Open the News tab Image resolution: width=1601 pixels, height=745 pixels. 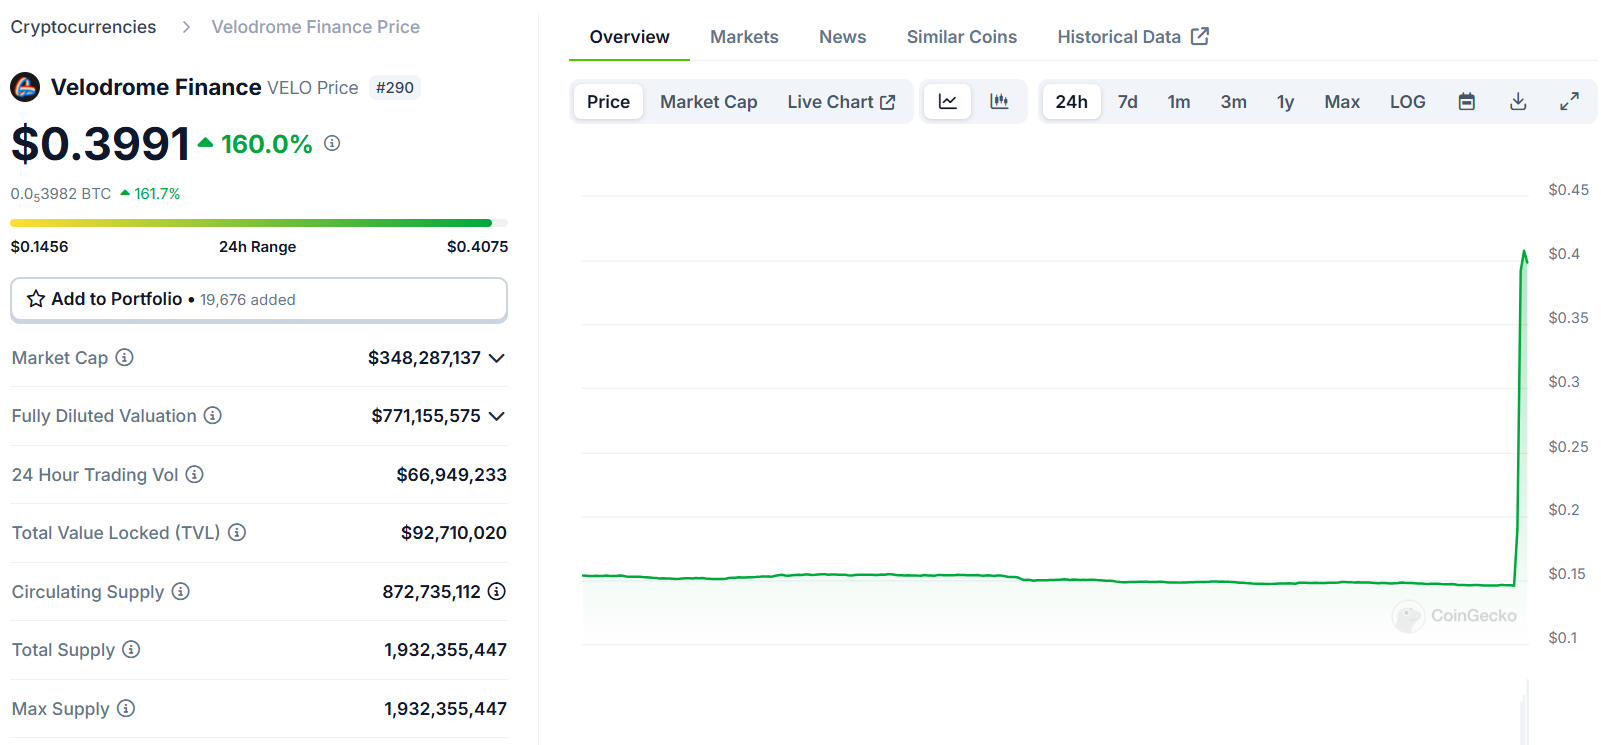pyautogui.click(x=842, y=37)
